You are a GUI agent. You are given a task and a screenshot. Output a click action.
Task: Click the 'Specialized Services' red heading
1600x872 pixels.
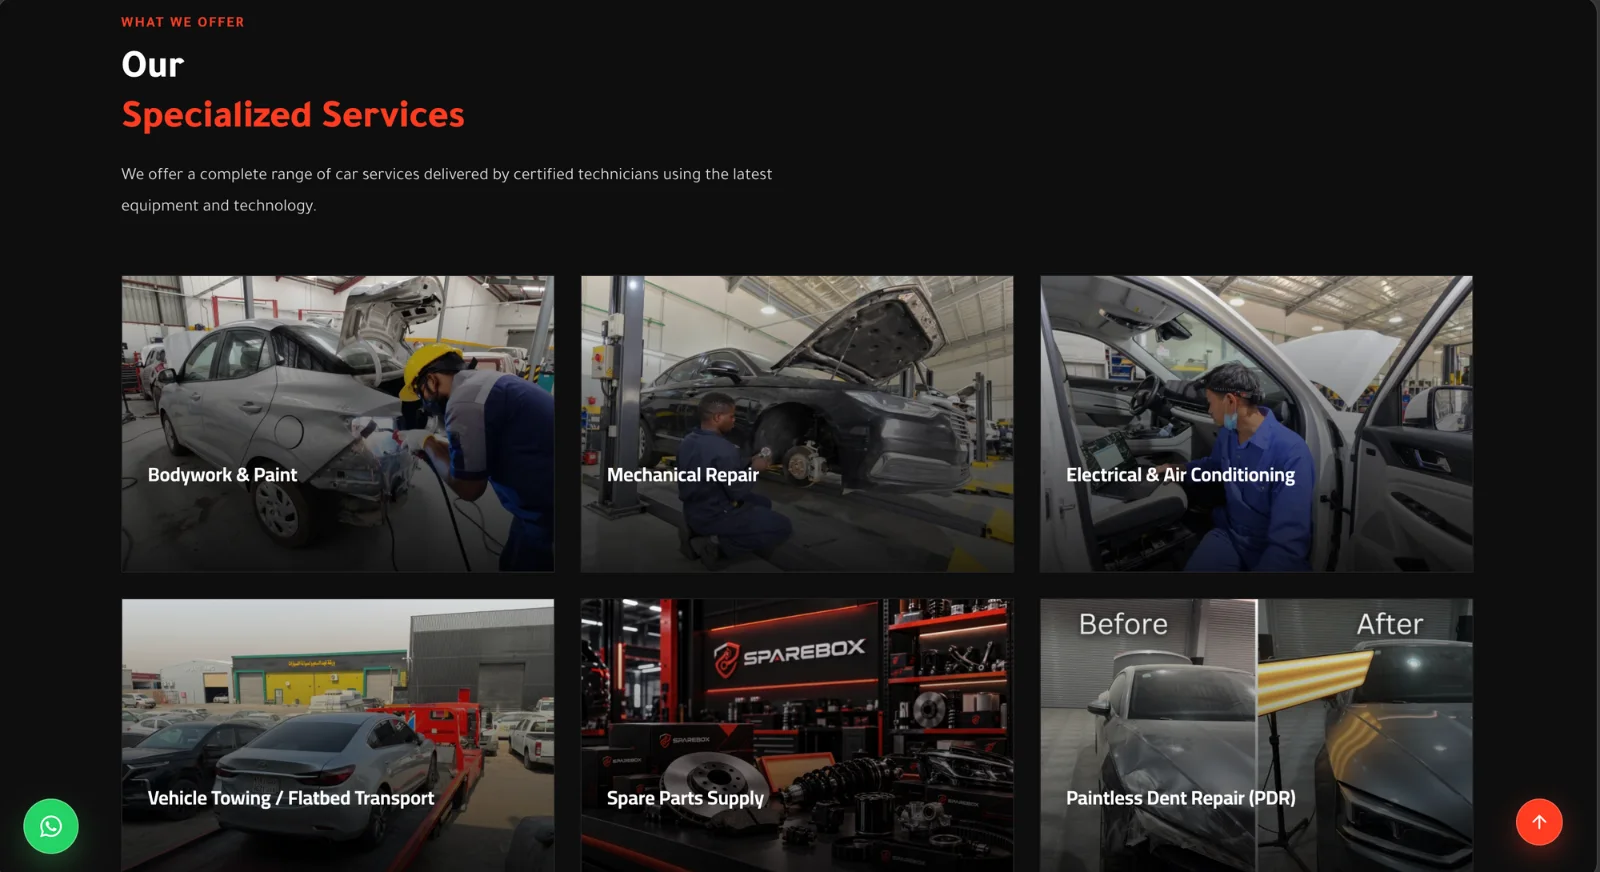click(293, 115)
